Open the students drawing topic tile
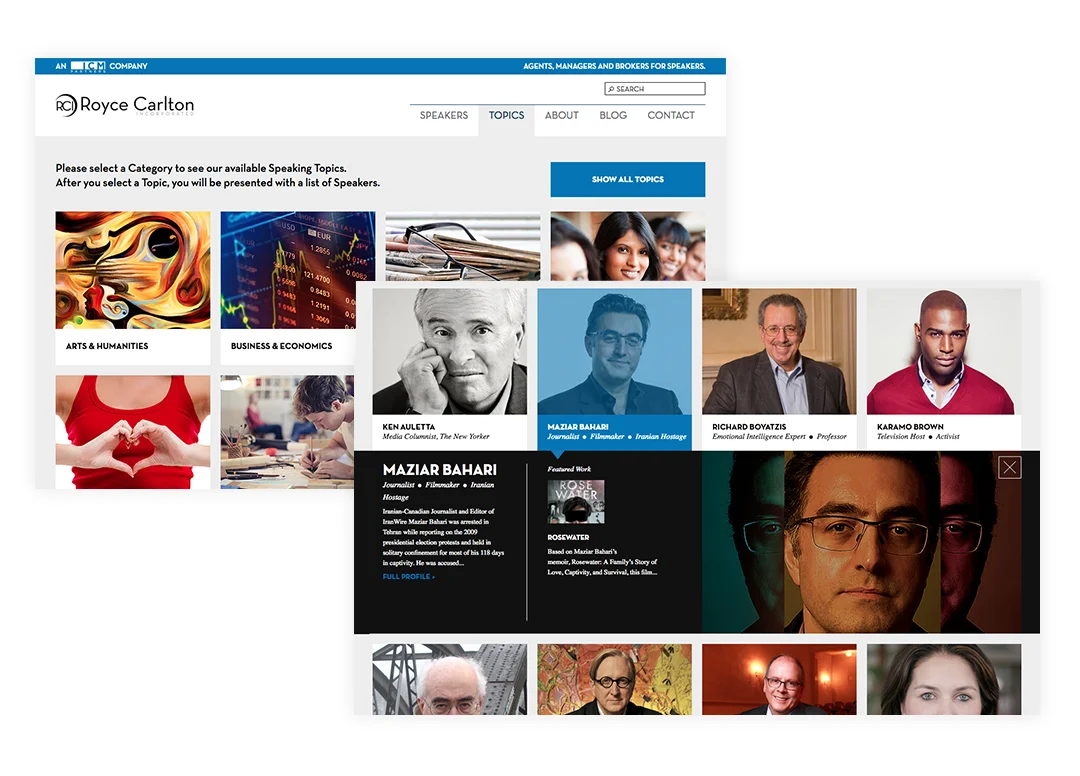This screenshot has height=776, width=1080. [x=287, y=432]
